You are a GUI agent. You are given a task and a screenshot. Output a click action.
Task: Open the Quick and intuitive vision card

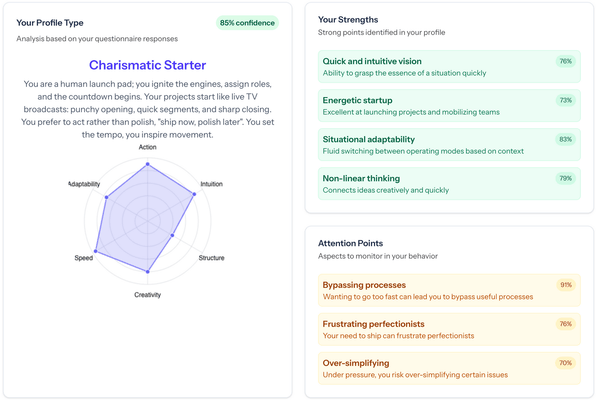click(x=449, y=67)
